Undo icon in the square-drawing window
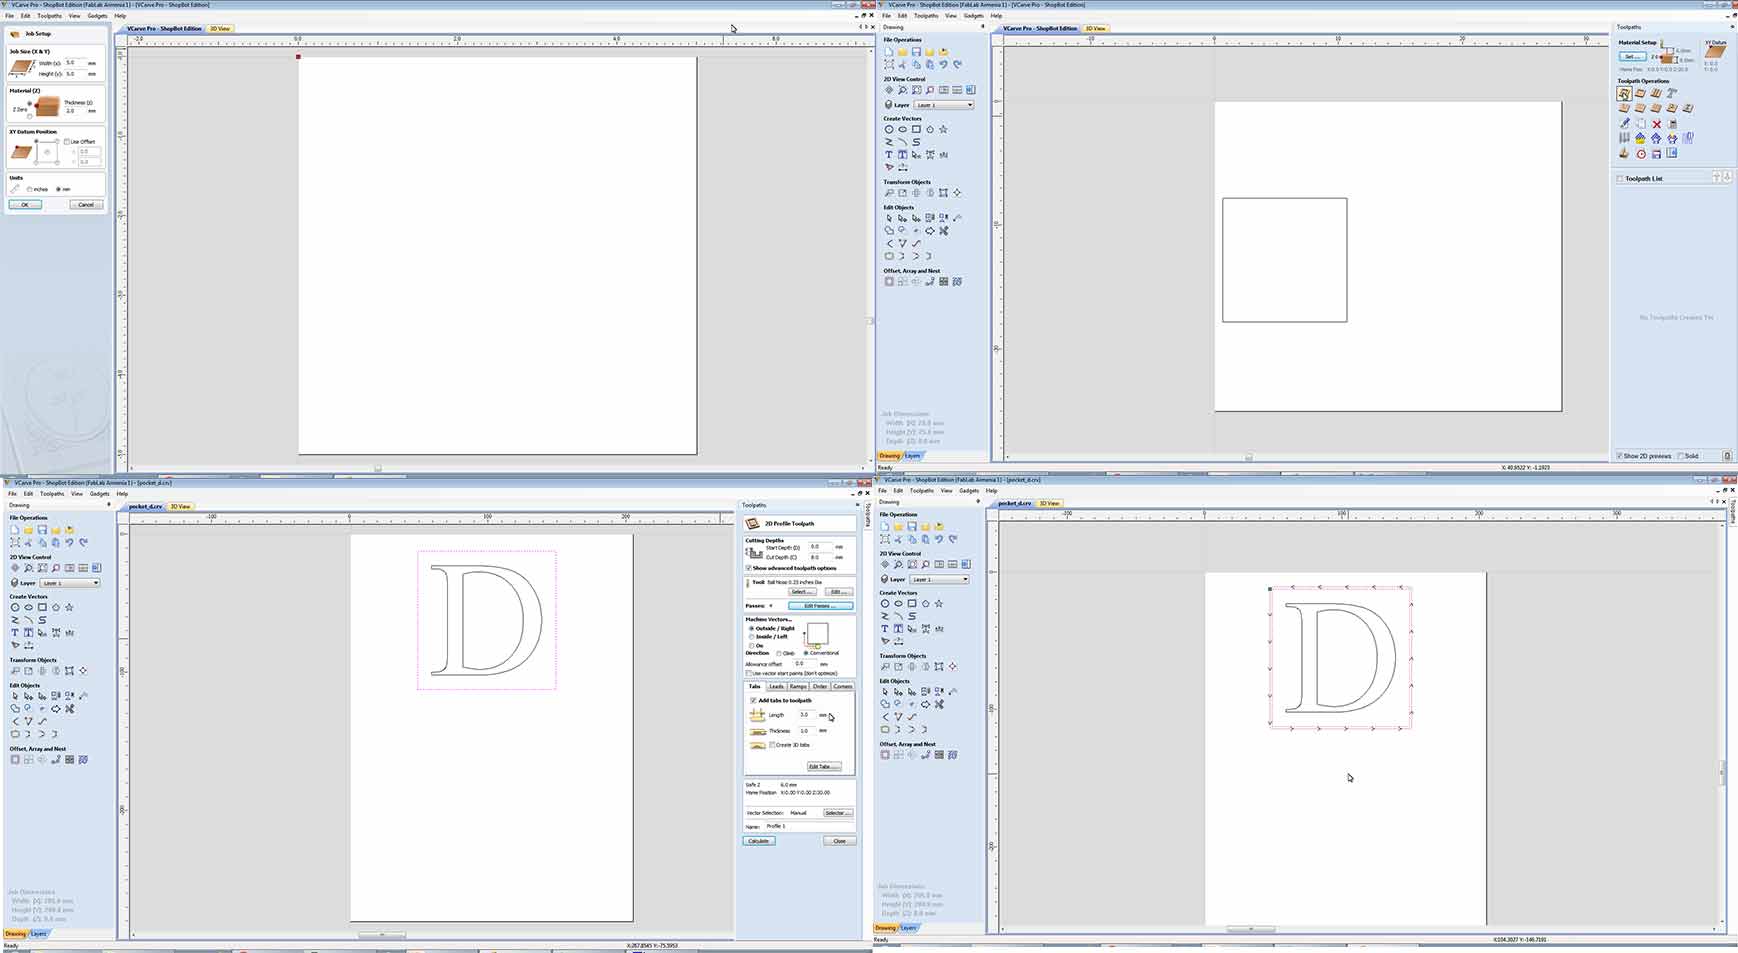The height and width of the screenshot is (953, 1738). [x=943, y=65]
